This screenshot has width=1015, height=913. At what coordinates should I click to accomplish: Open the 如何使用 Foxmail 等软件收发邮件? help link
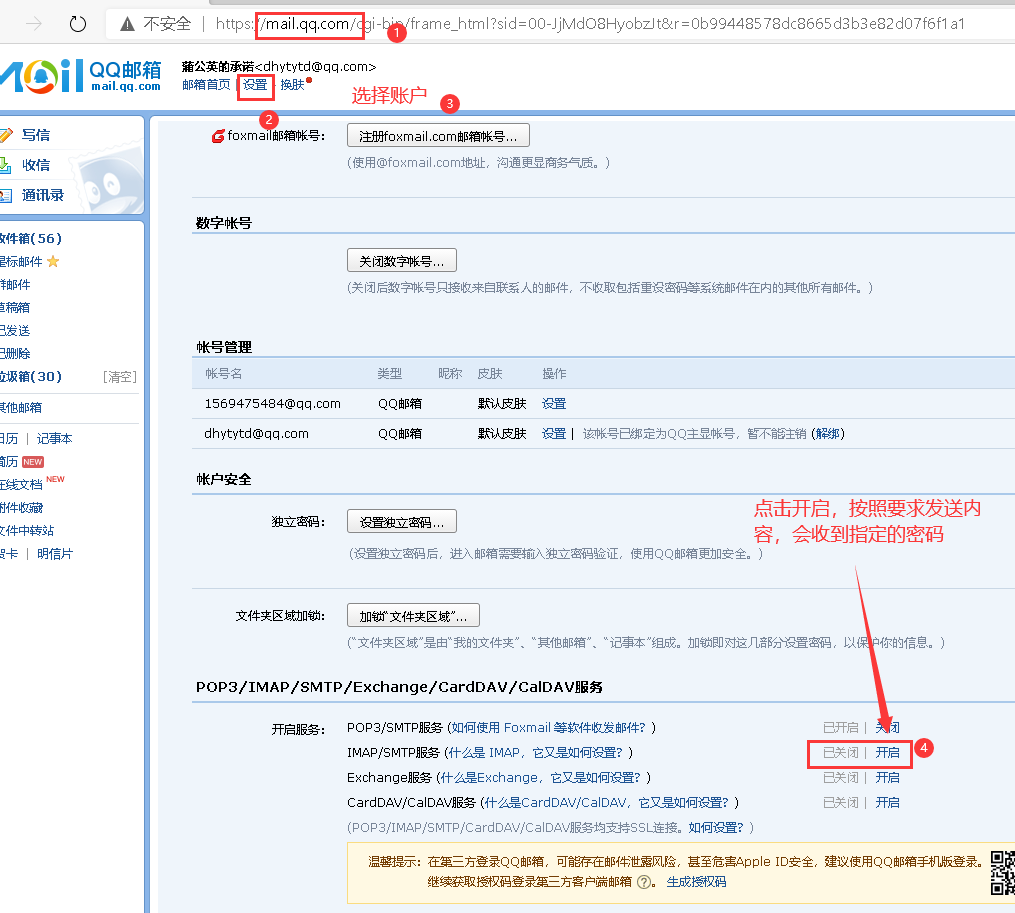pos(549,727)
